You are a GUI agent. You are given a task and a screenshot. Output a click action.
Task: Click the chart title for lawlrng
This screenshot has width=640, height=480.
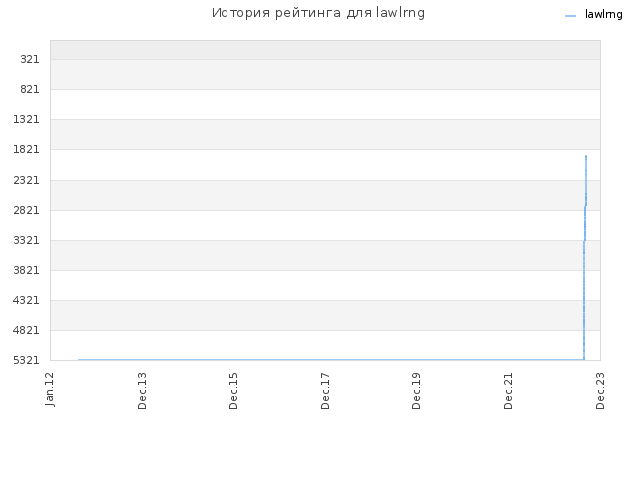[x=318, y=13]
